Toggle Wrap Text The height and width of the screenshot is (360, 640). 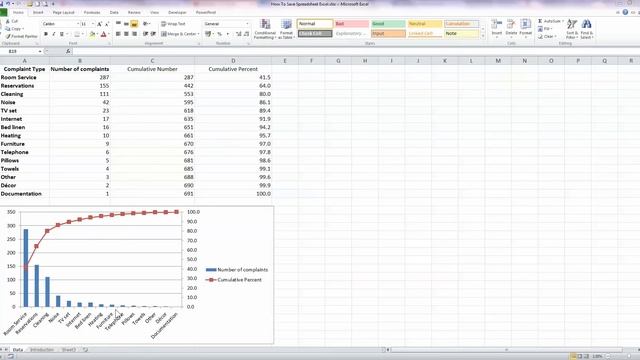[x=173, y=24]
